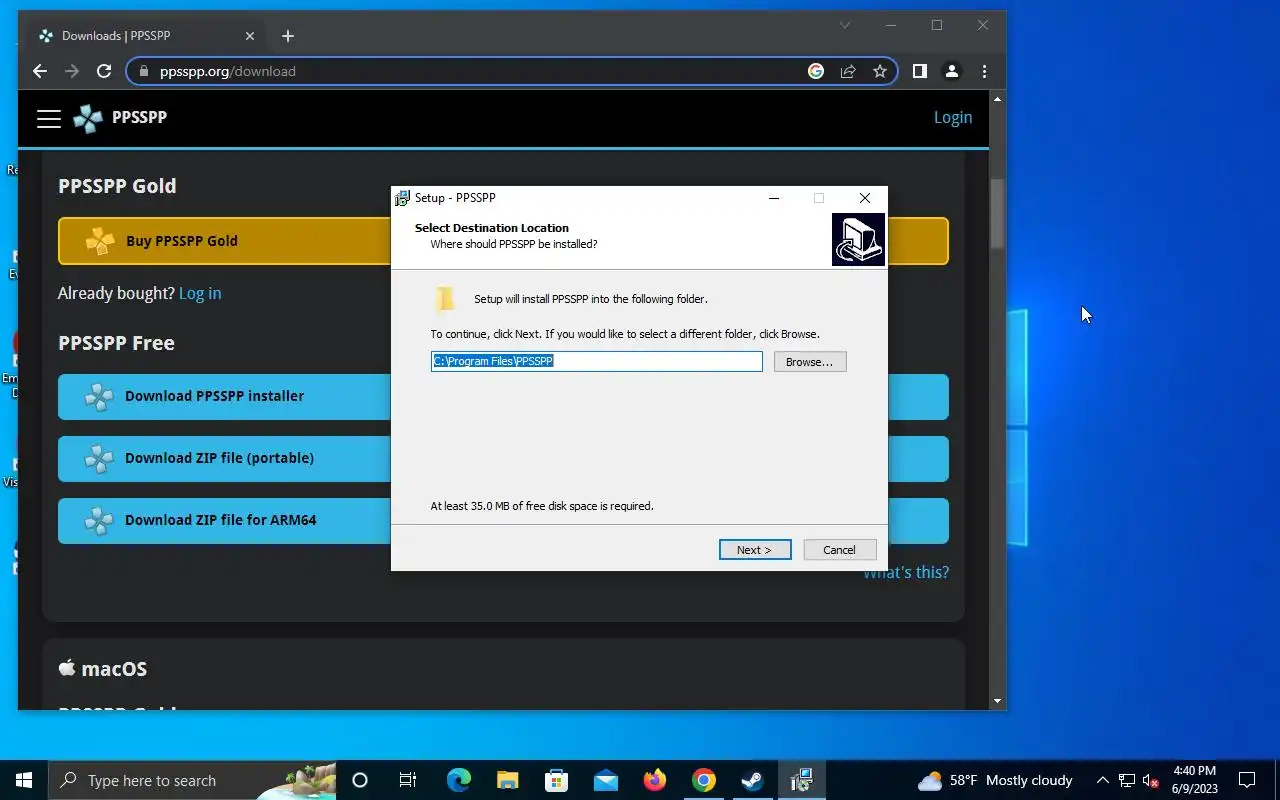Click scrollbar up arrow in Chrome
Image resolution: width=1280 pixels, height=800 pixels.
point(997,99)
